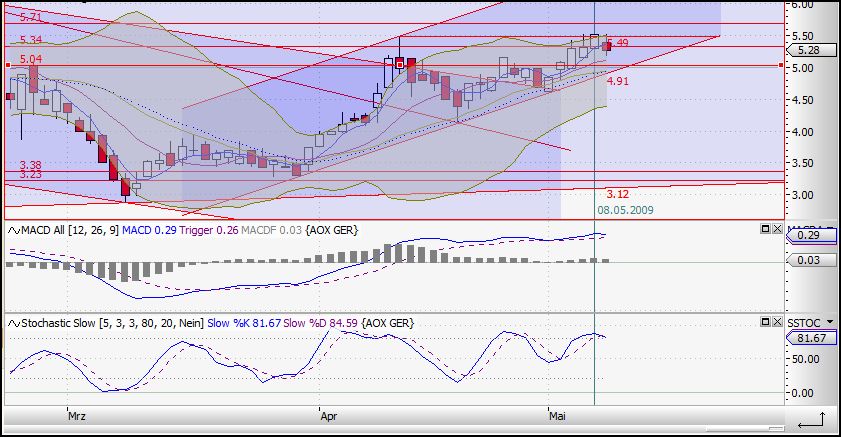Image resolution: width=841 pixels, height=437 pixels.
Task: Click the horizontal time scrollbar thumb
Action: coord(746,428)
